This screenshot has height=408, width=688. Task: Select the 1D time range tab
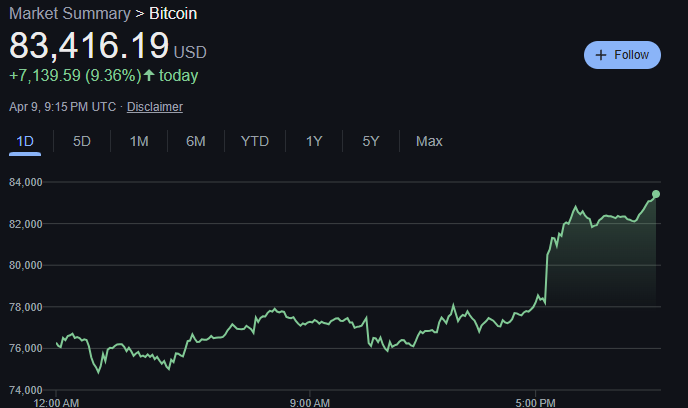[x=25, y=142]
